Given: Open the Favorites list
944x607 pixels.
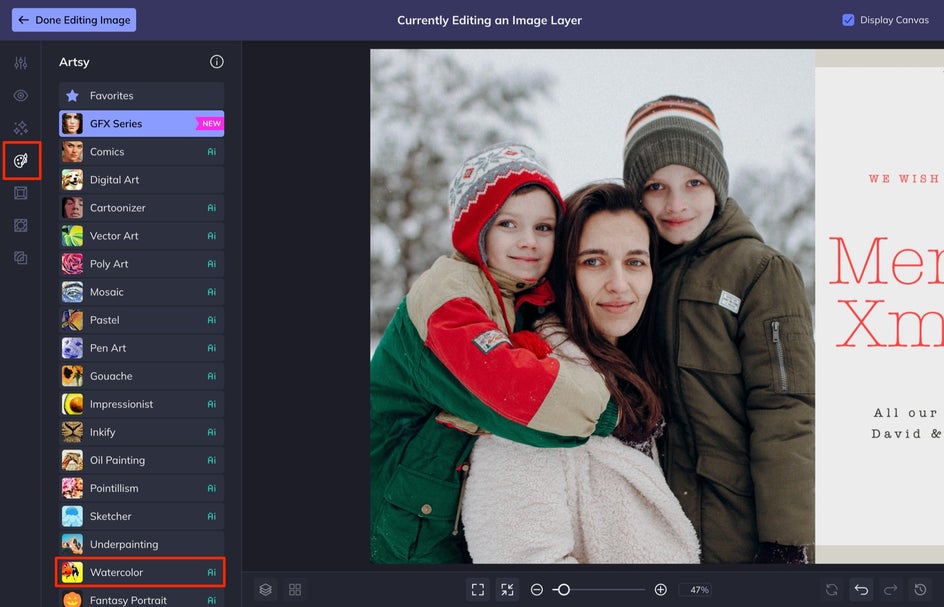Looking at the screenshot, I should pyautogui.click(x=141, y=96).
